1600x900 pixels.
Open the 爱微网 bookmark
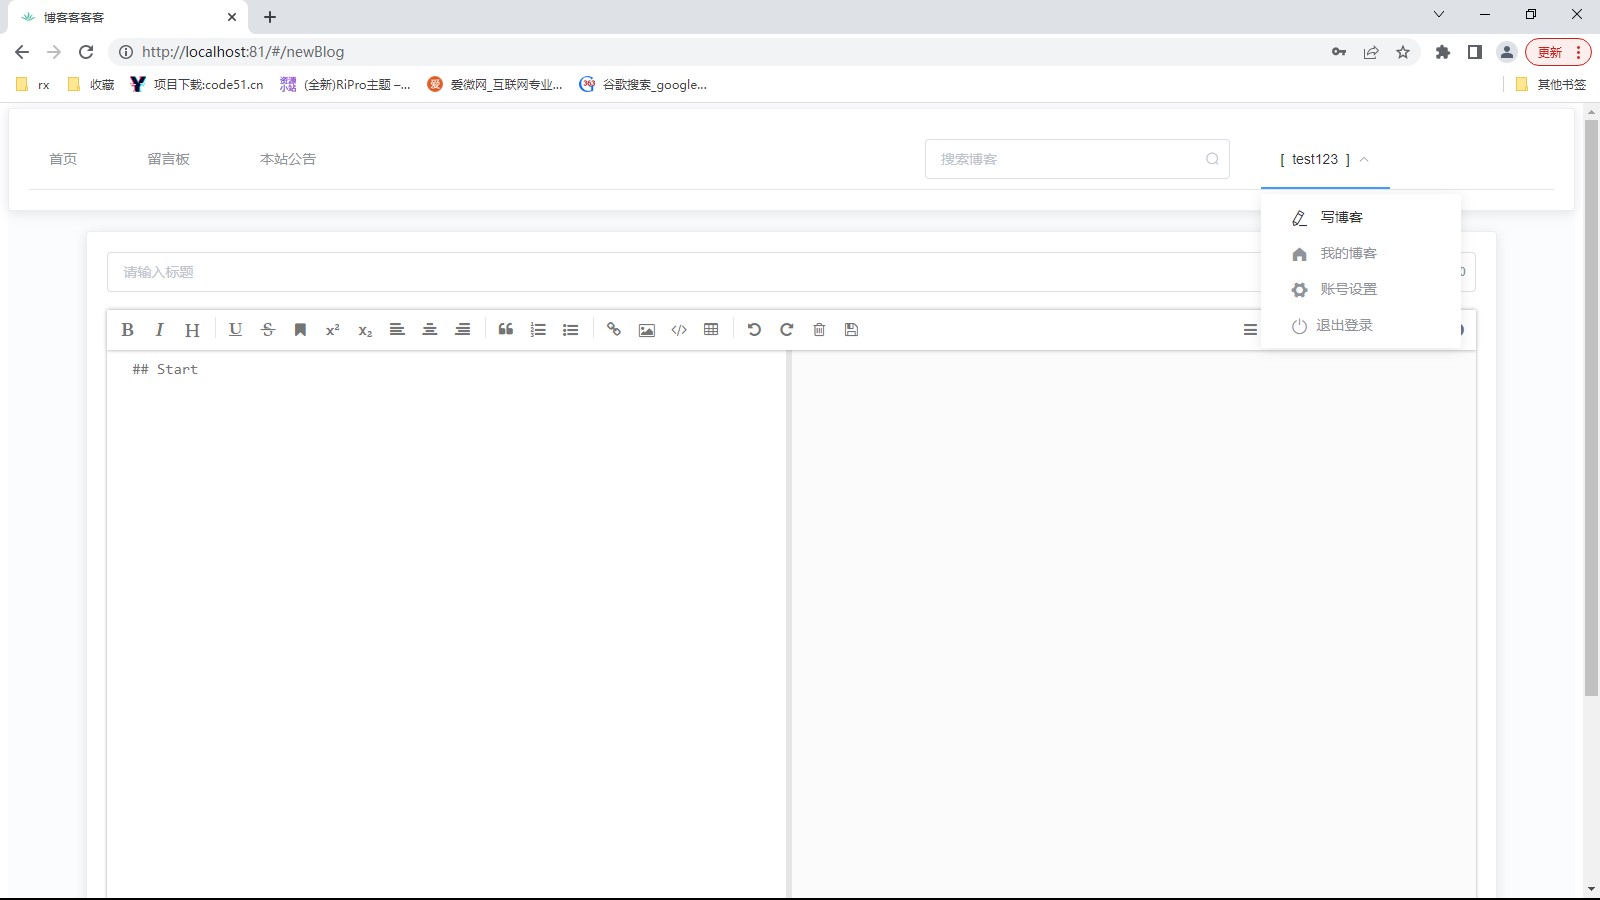(495, 85)
